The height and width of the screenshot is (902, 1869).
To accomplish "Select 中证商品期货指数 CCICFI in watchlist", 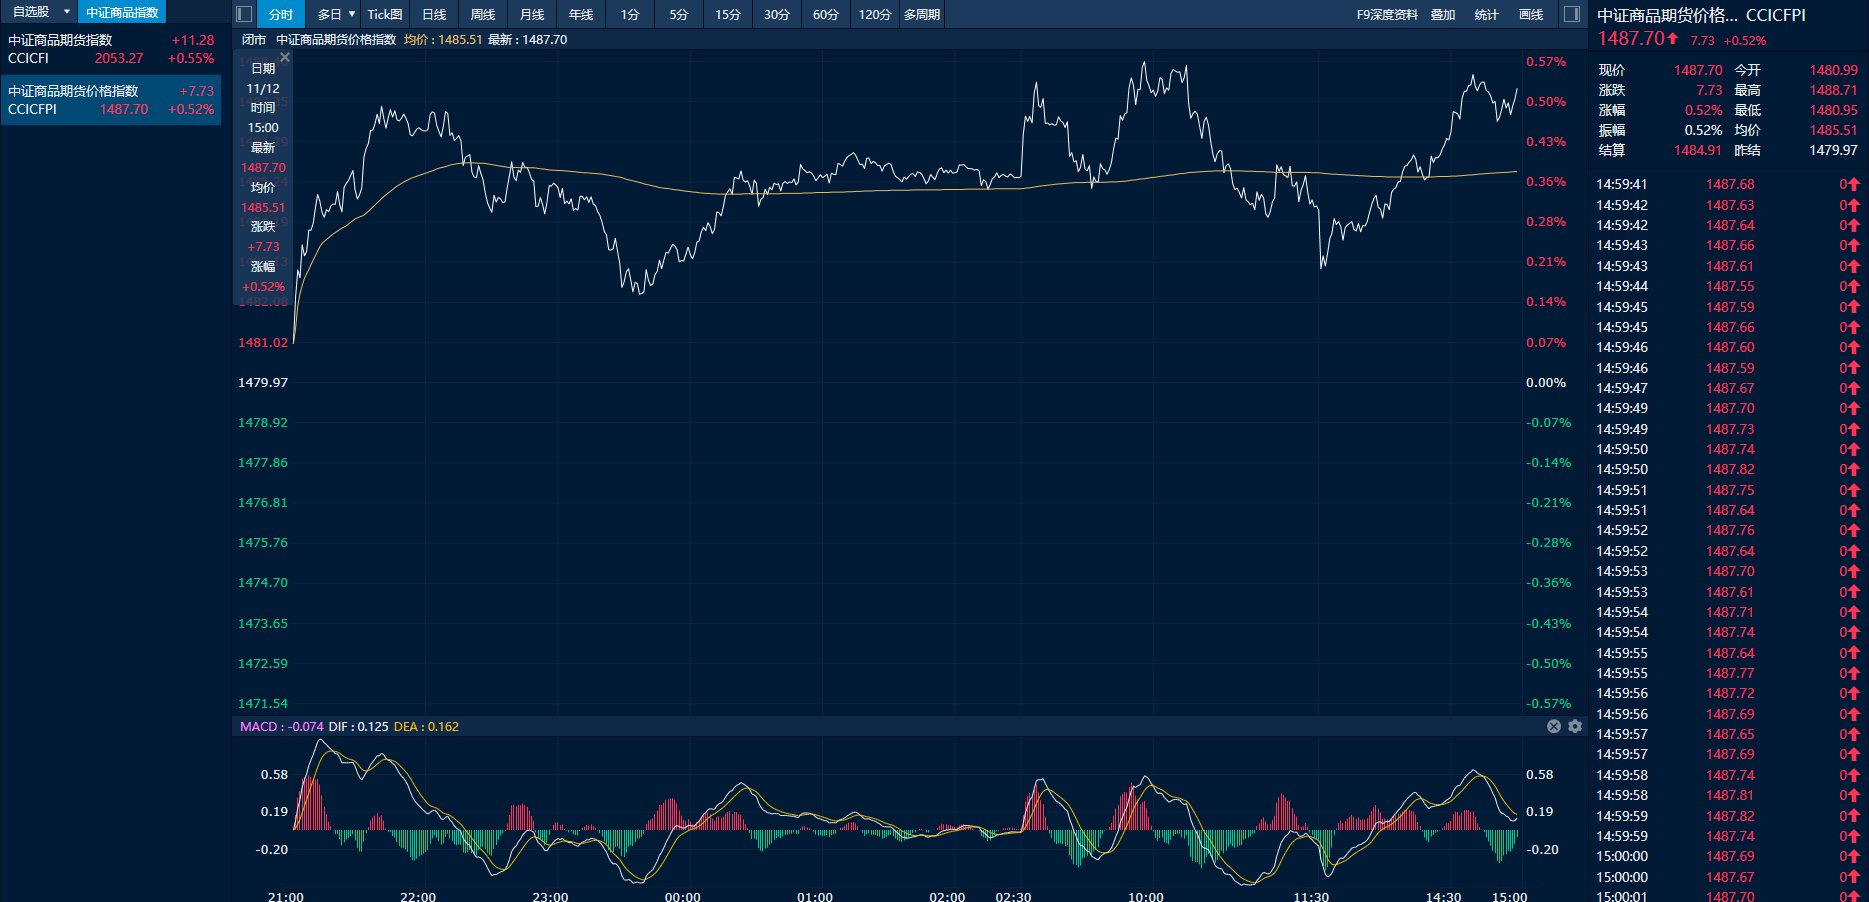I will [x=110, y=49].
